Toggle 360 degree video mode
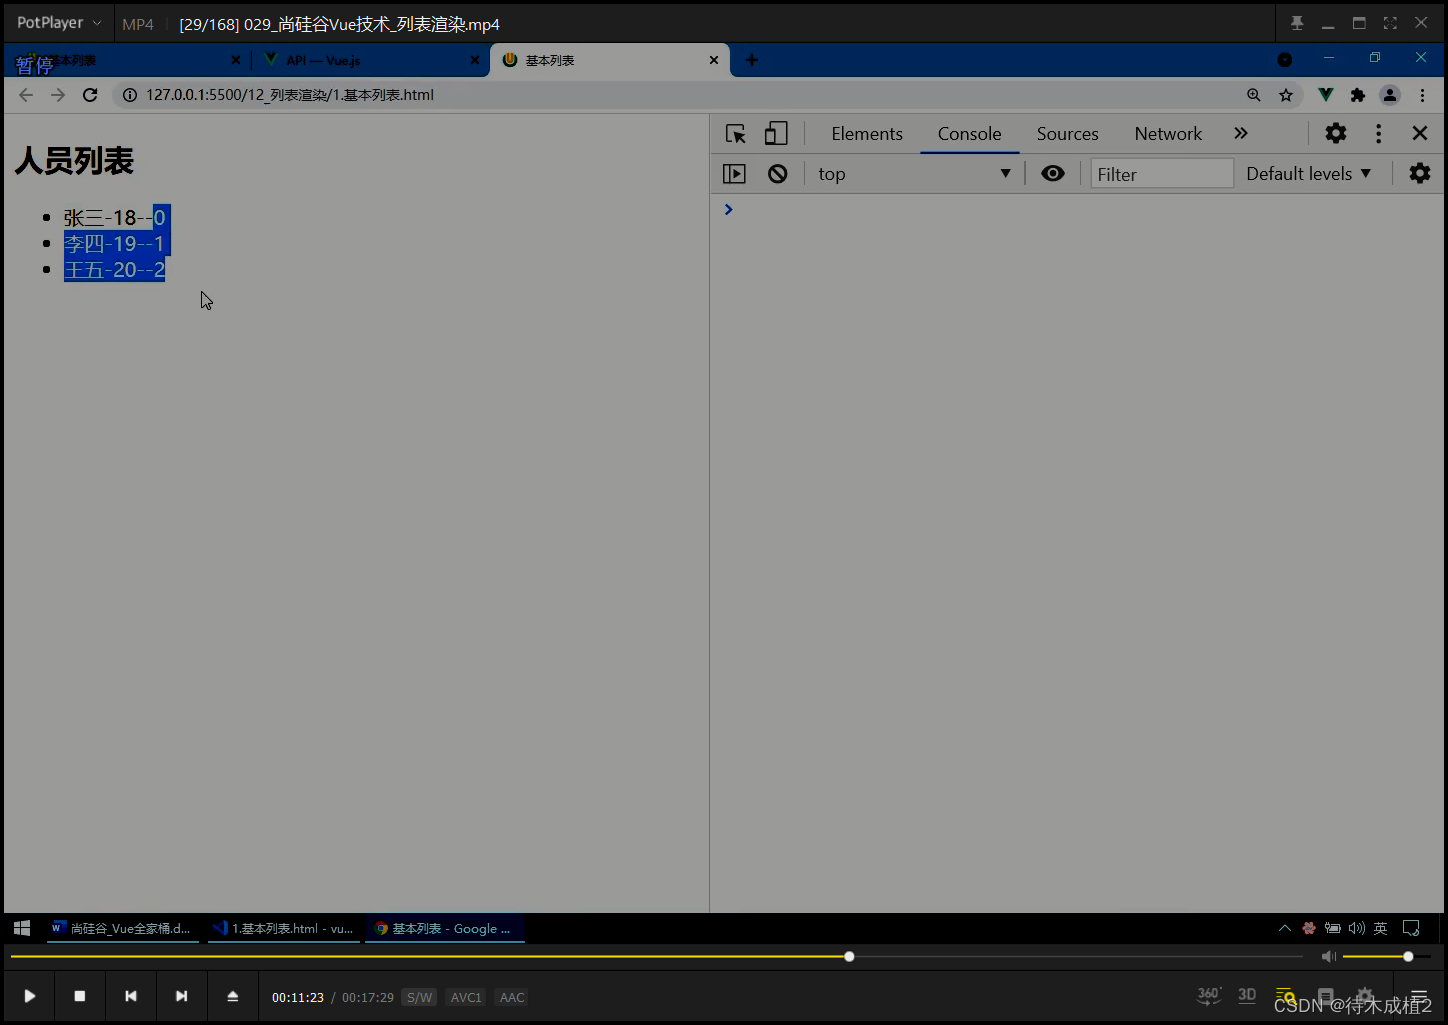 1209,995
